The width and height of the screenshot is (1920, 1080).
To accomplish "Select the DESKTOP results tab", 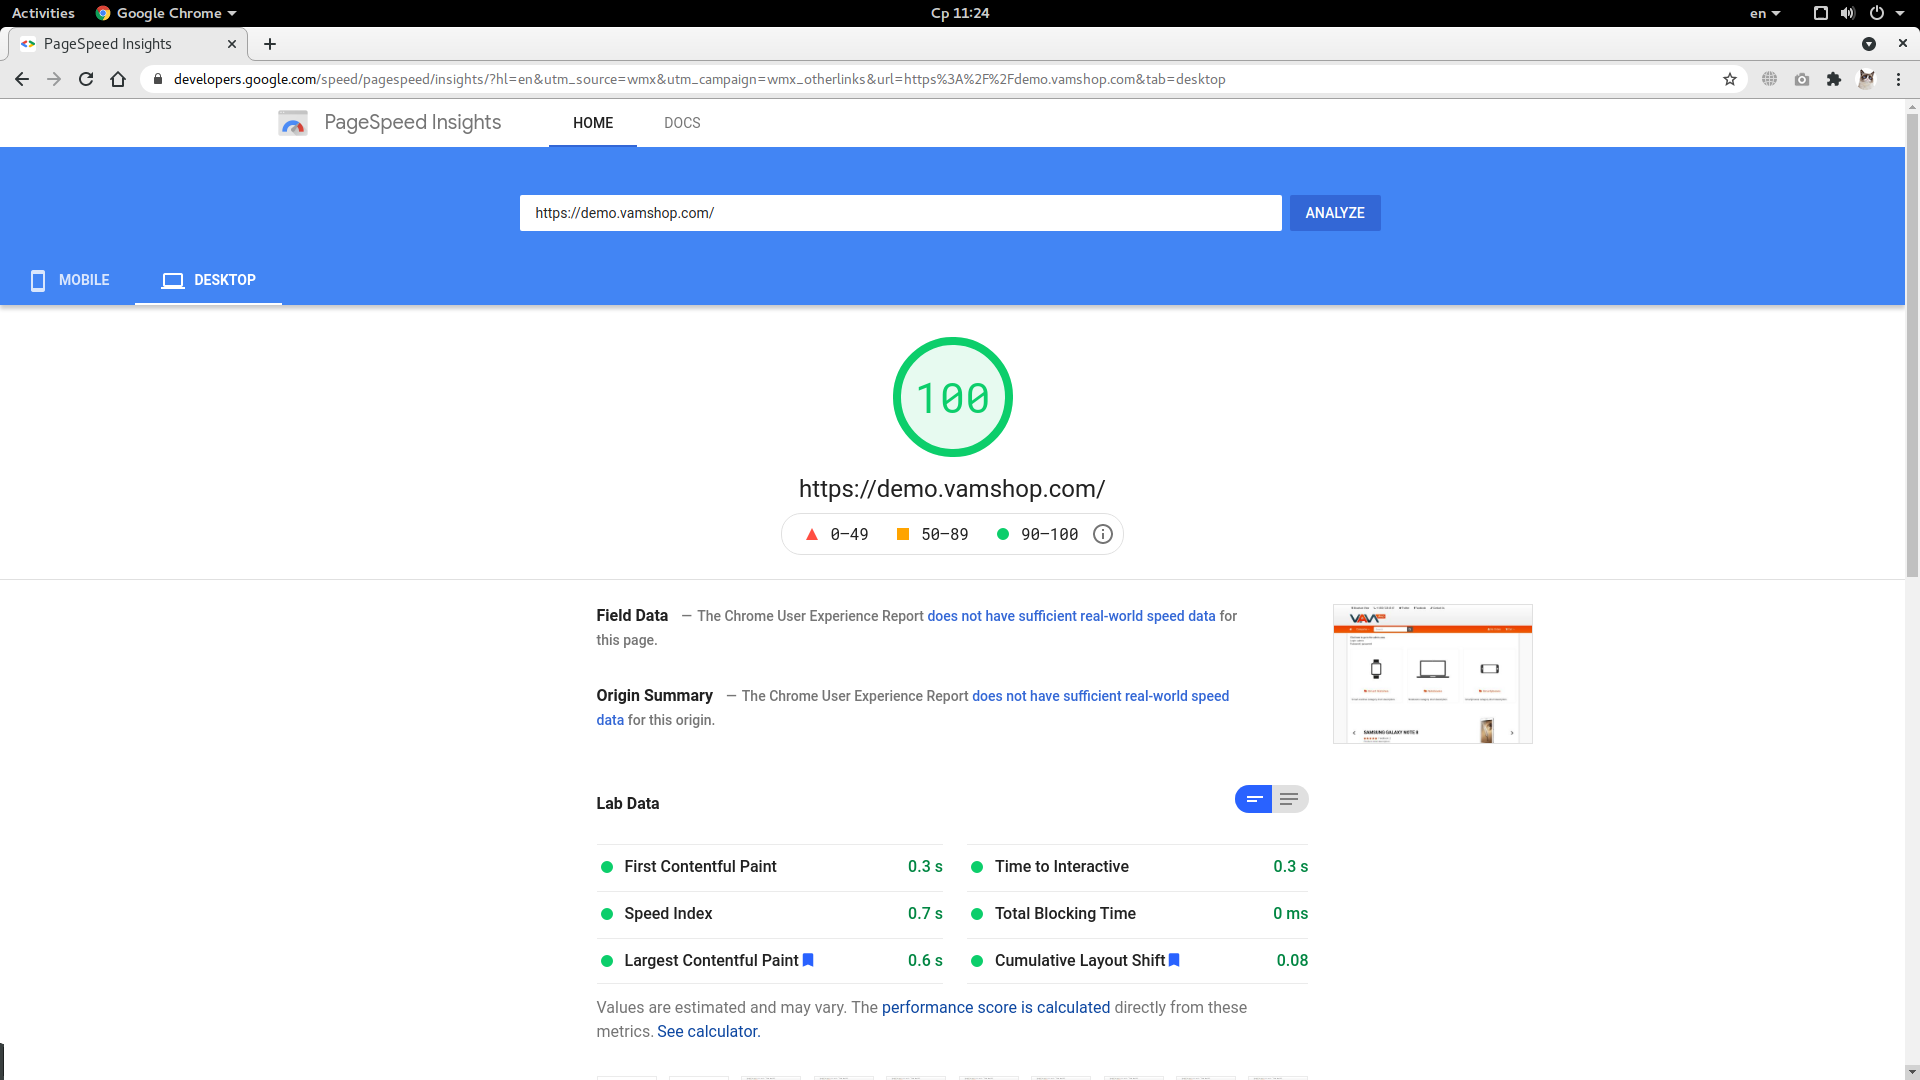I will pyautogui.click(x=208, y=280).
